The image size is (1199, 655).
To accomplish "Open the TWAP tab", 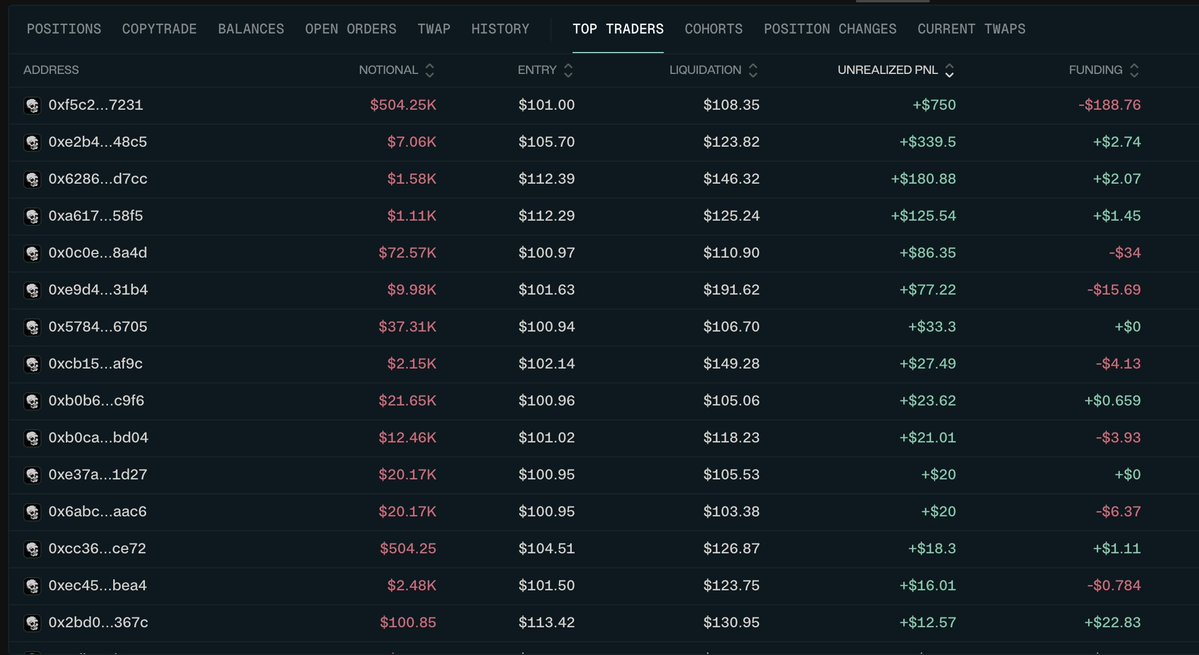I will point(434,29).
